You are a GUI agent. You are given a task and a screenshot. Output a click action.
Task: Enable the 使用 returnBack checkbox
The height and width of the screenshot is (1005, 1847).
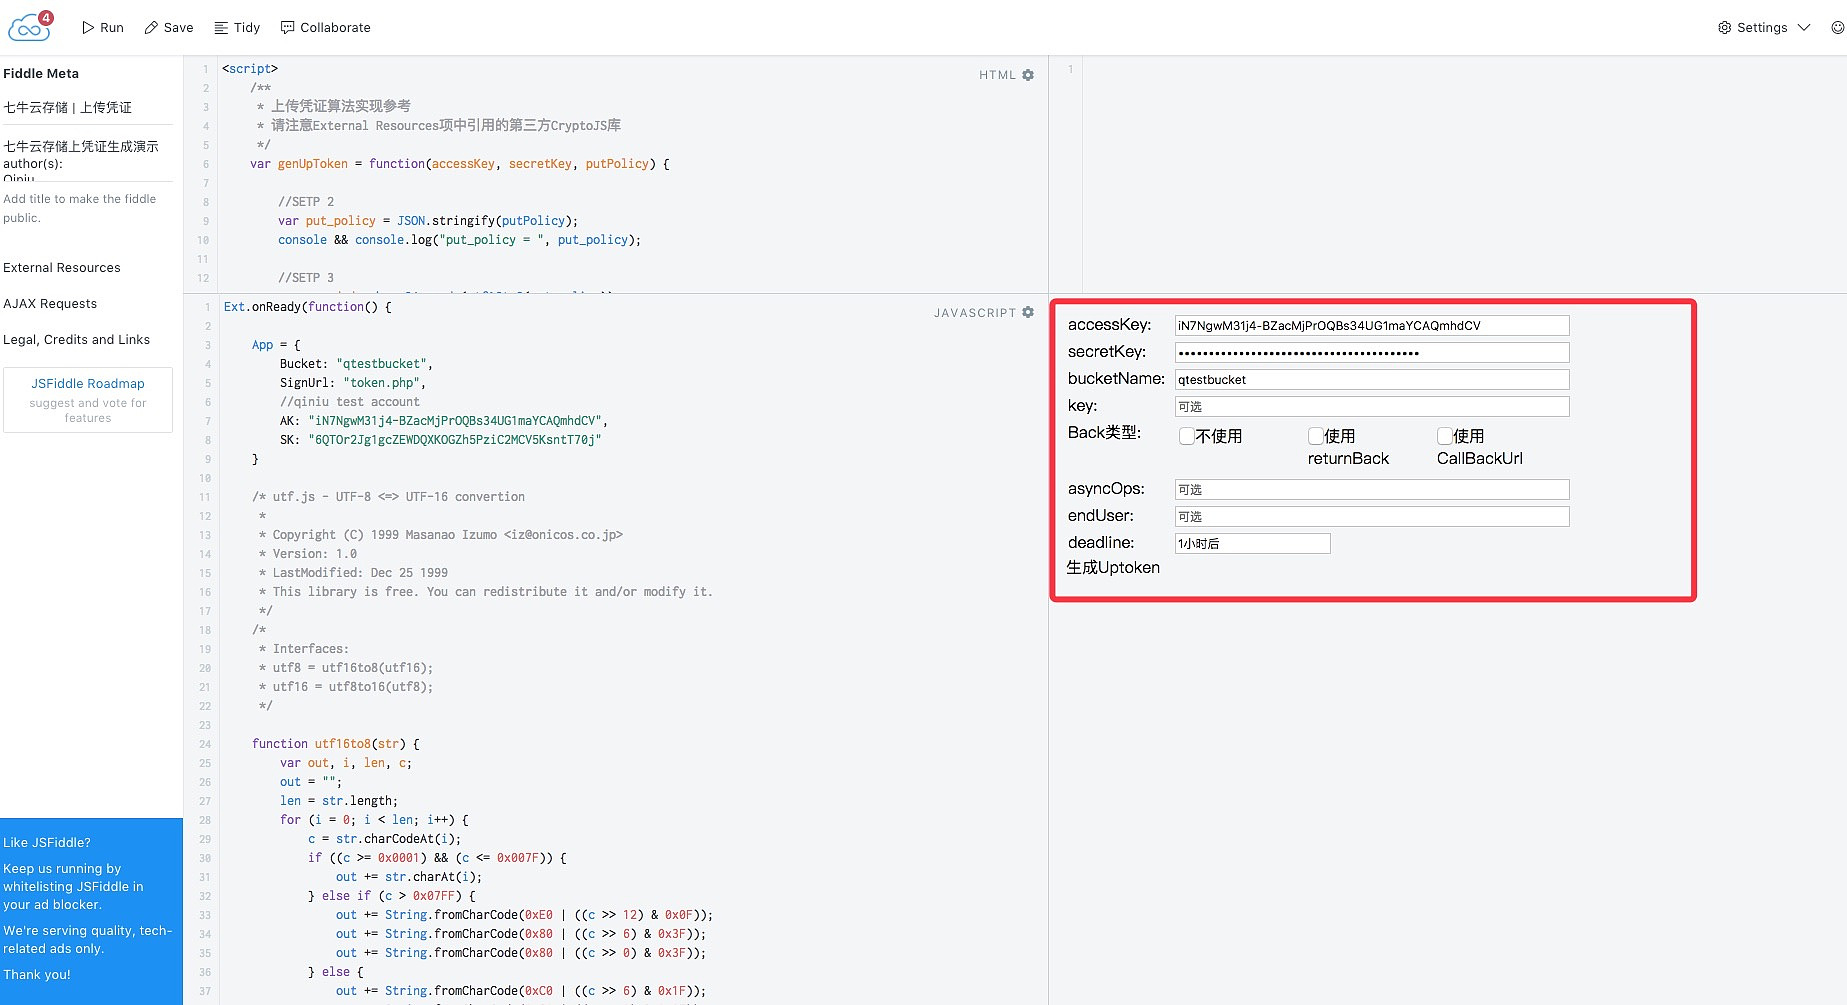(x=1316, y=436)
